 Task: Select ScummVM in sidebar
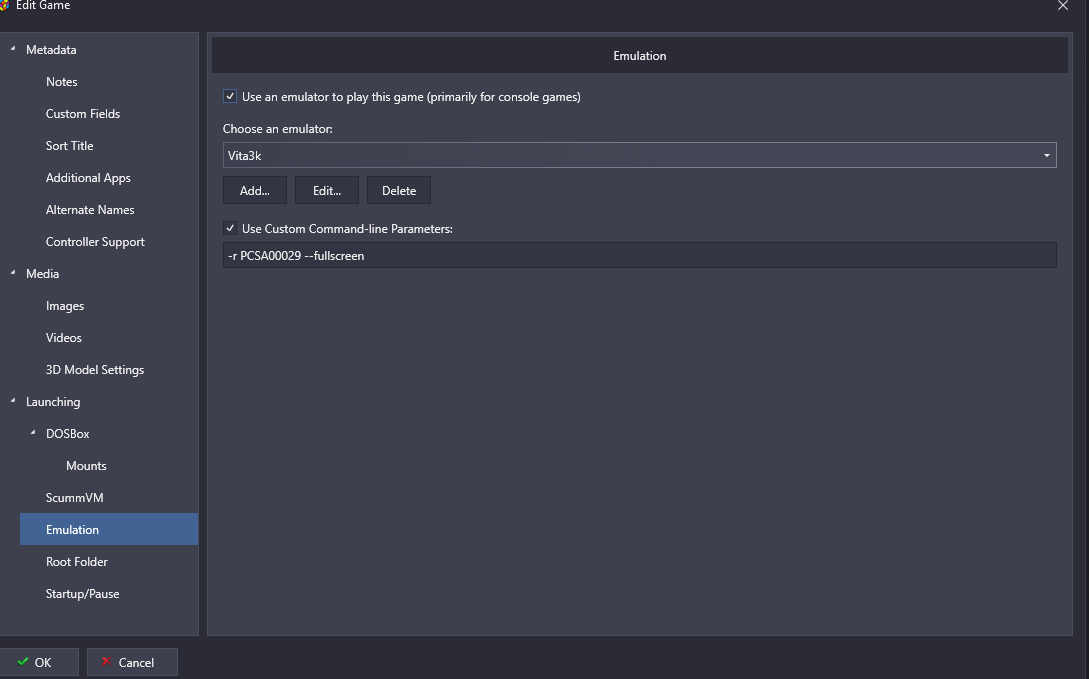tap(74, 497)
